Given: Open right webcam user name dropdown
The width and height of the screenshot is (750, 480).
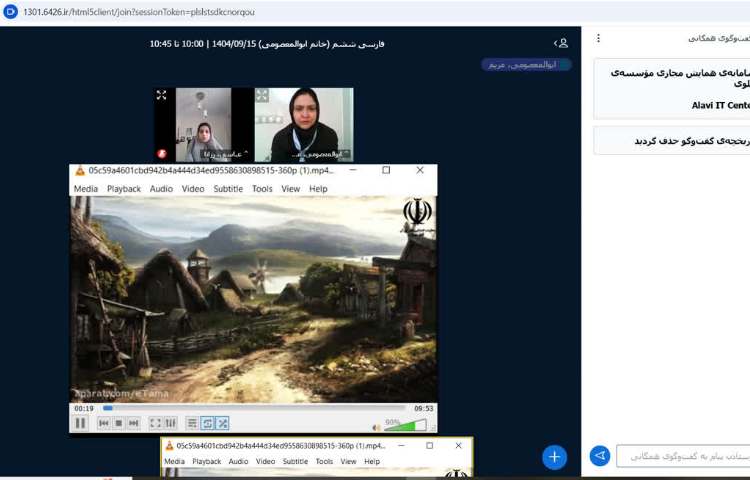Looking at the screenshot, I should point(321,154).
